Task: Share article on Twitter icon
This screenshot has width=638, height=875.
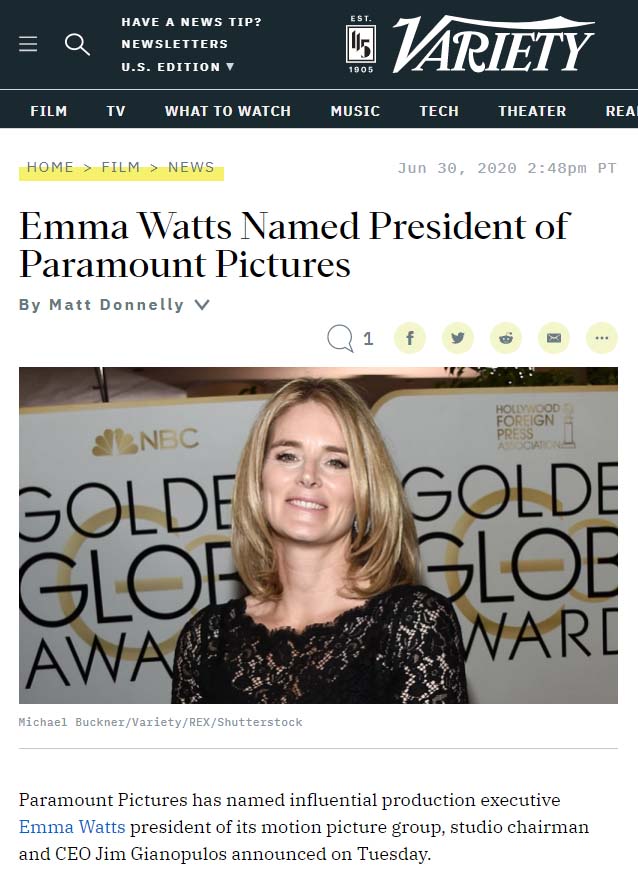Action: (x=458, y=338)
